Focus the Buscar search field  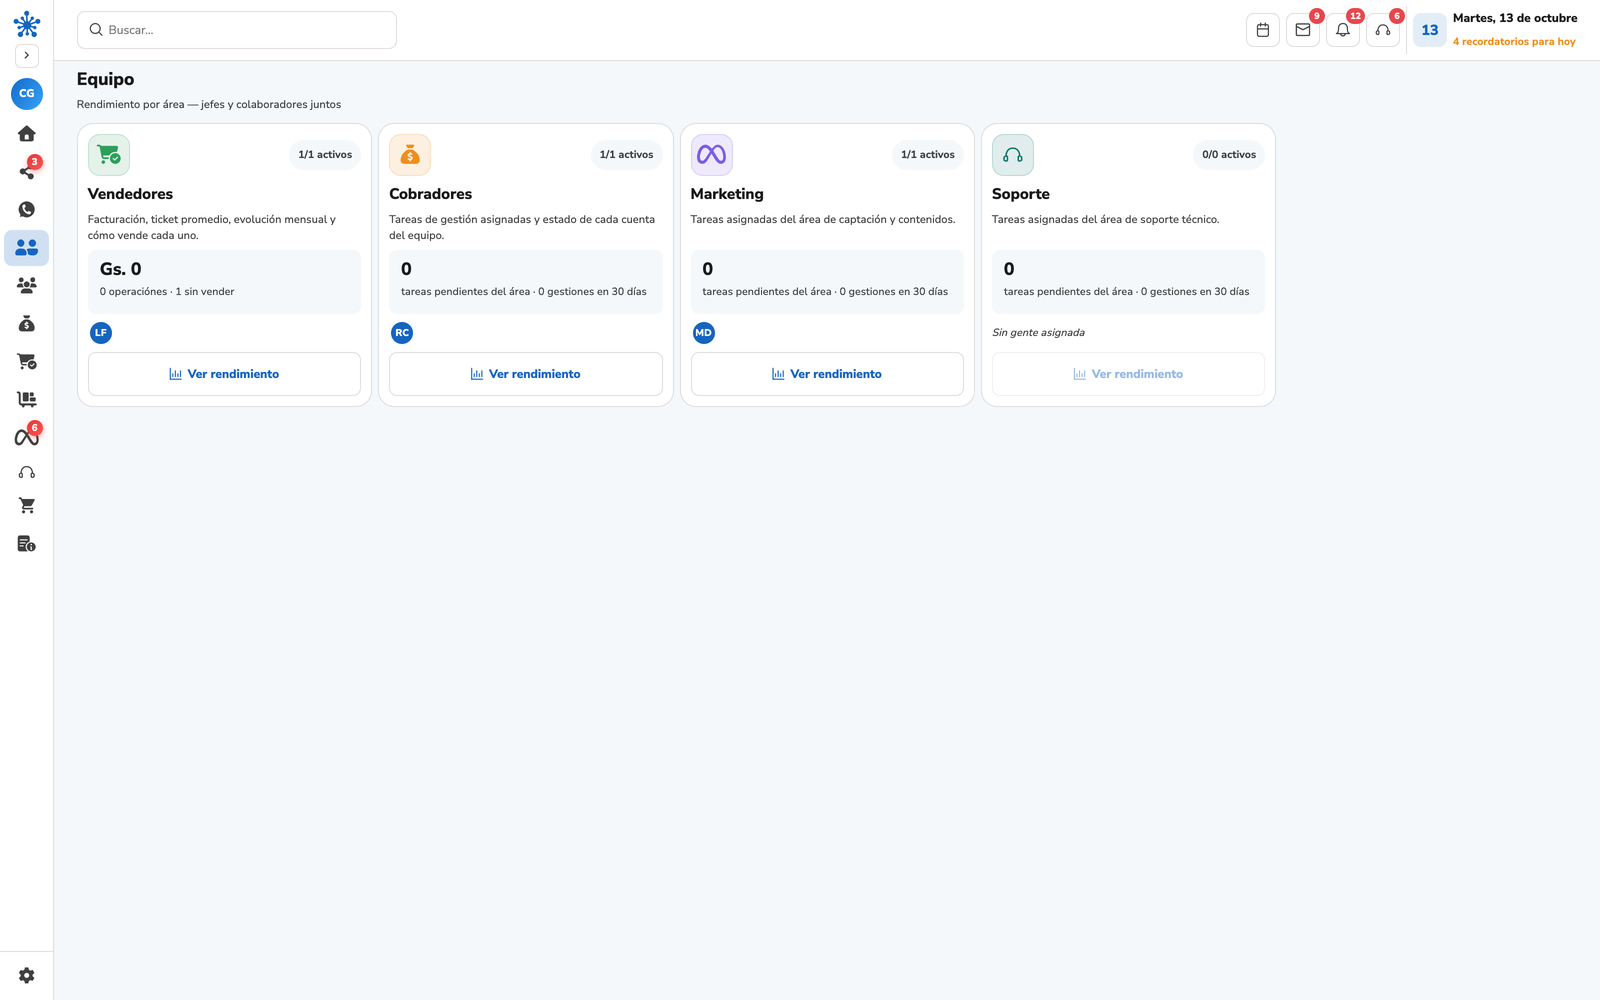coord(237,30)
